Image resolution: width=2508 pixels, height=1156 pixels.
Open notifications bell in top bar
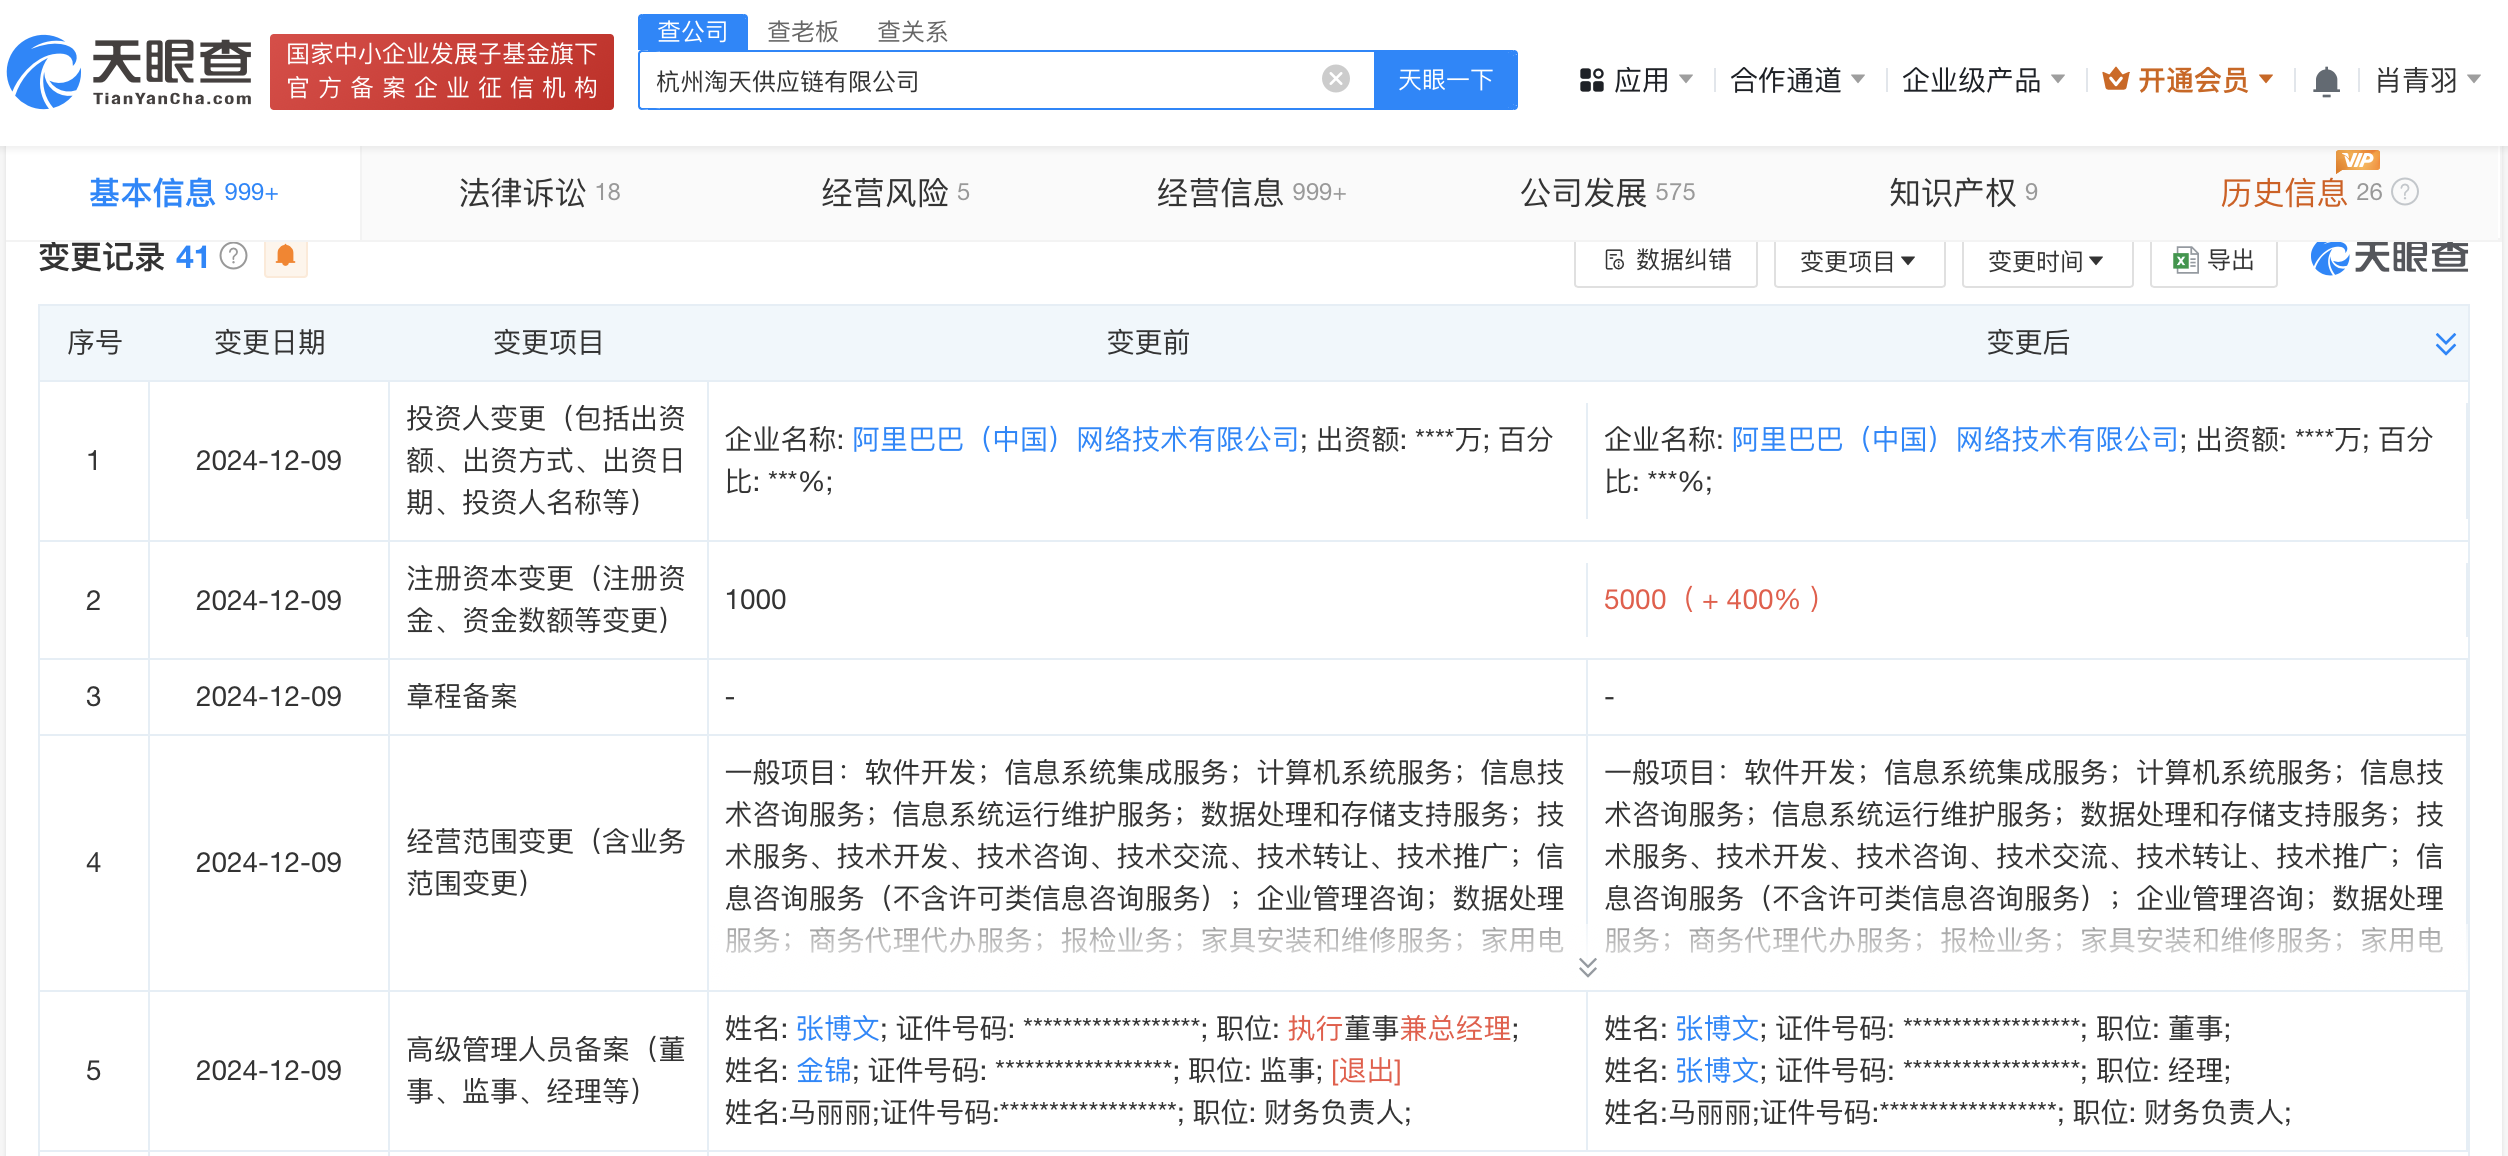click(x=2326, y=81)
